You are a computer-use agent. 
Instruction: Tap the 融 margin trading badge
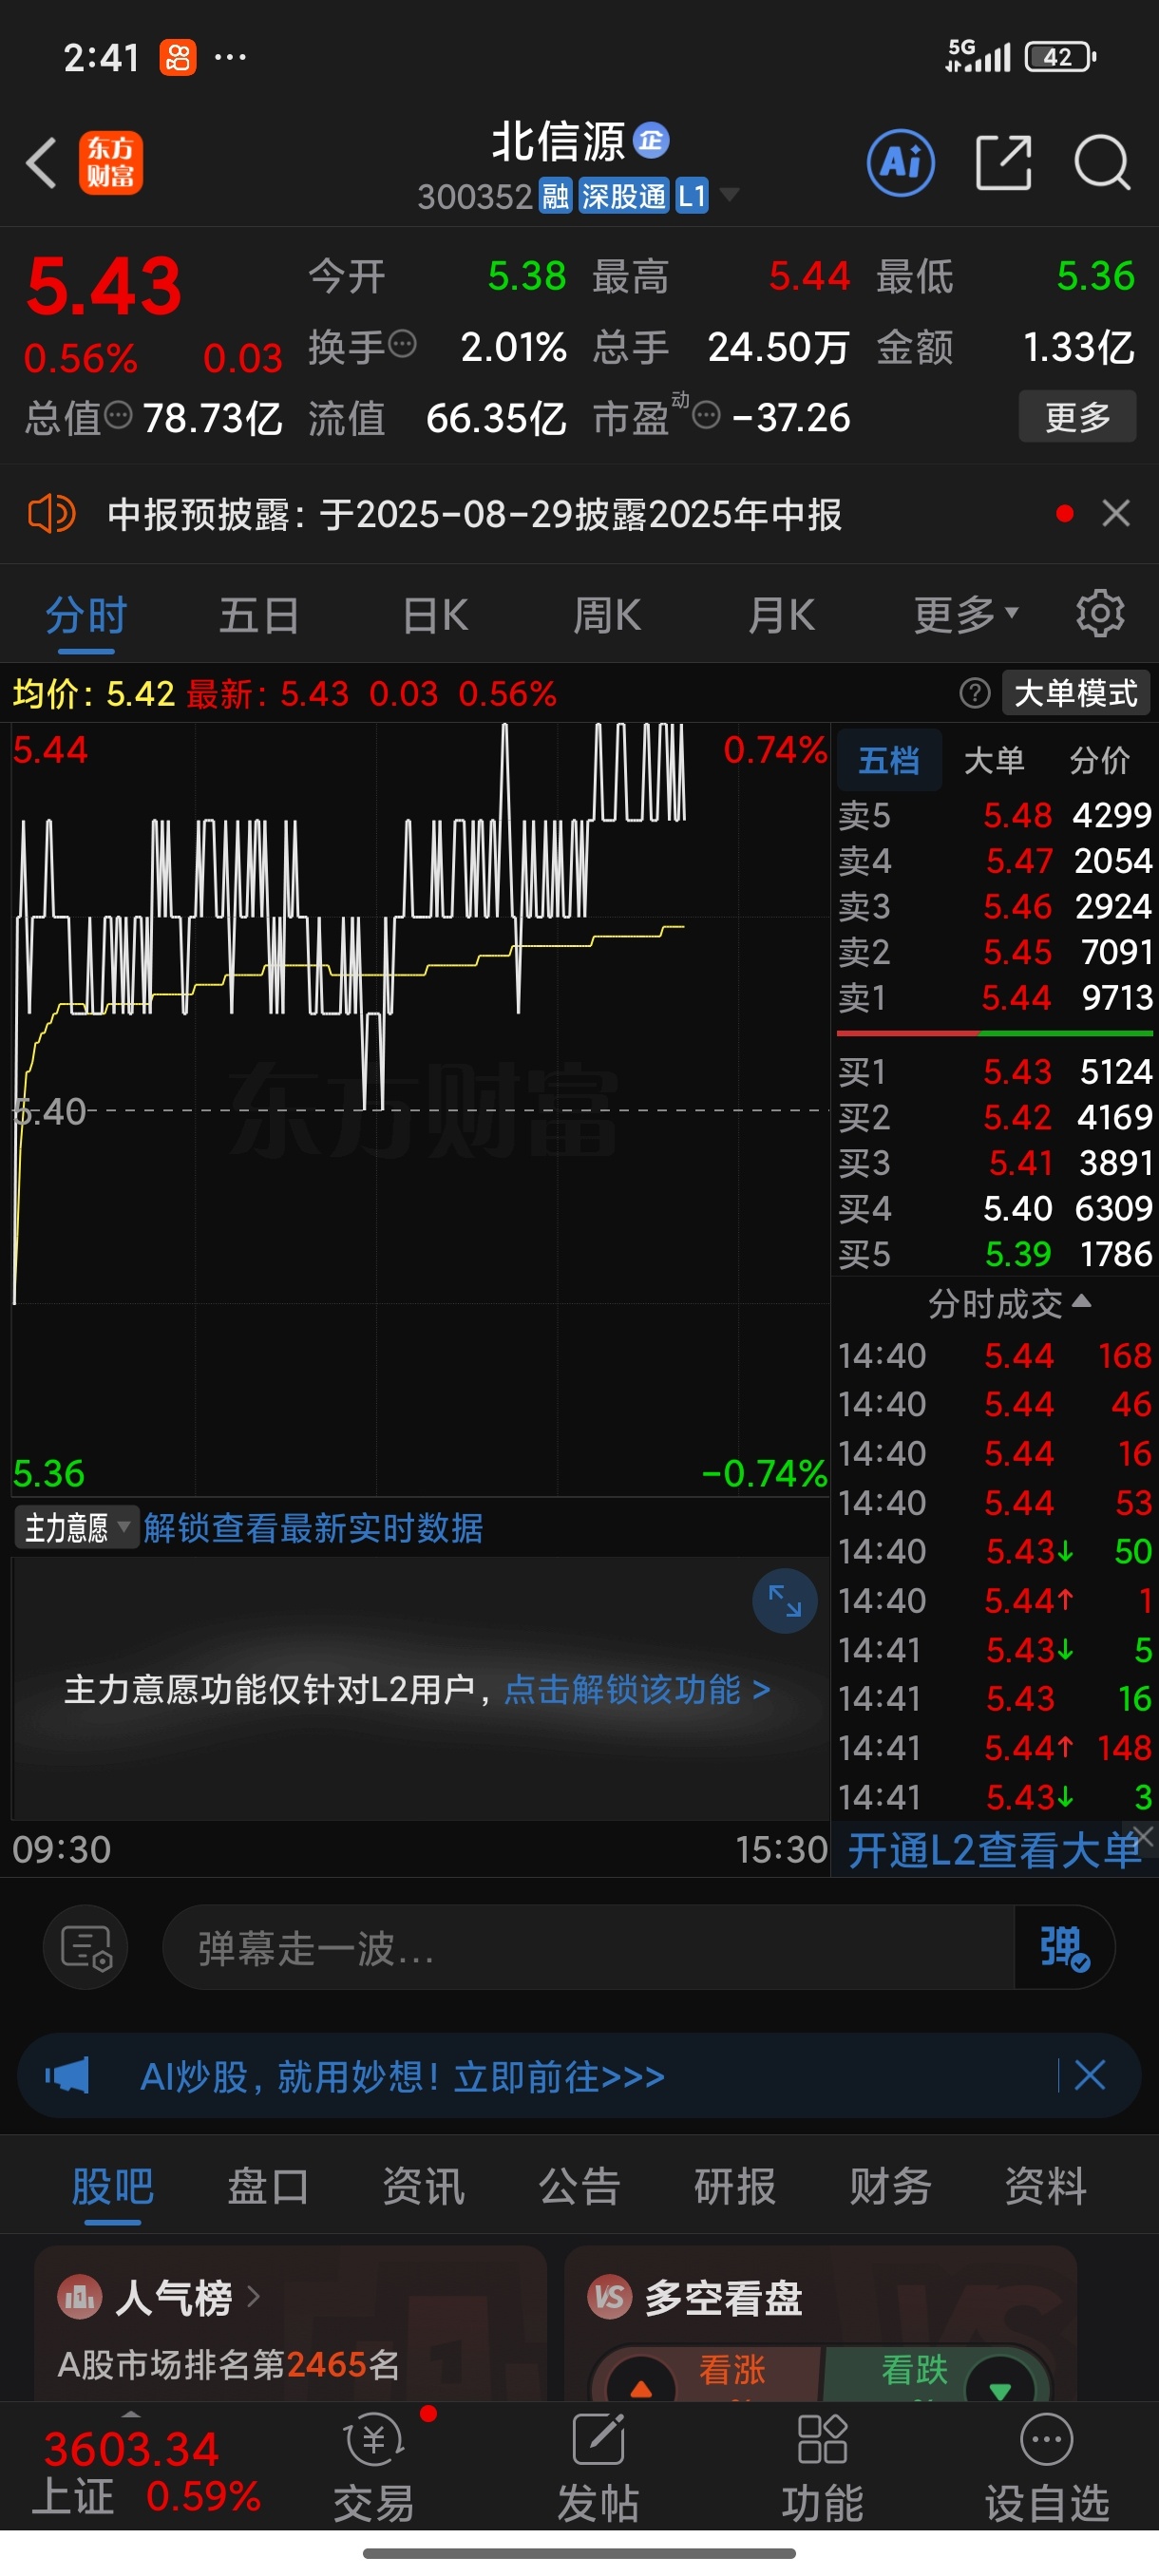point(555,196)
